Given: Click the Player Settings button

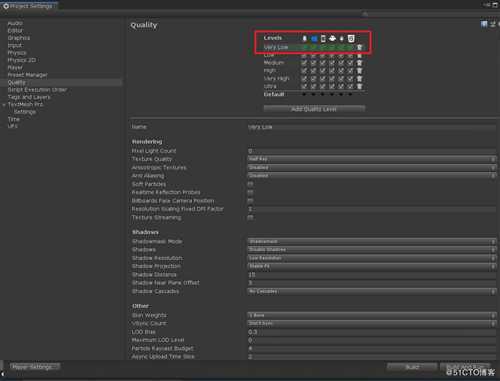Looking at the screenshot, I should [x=34, y=367].
